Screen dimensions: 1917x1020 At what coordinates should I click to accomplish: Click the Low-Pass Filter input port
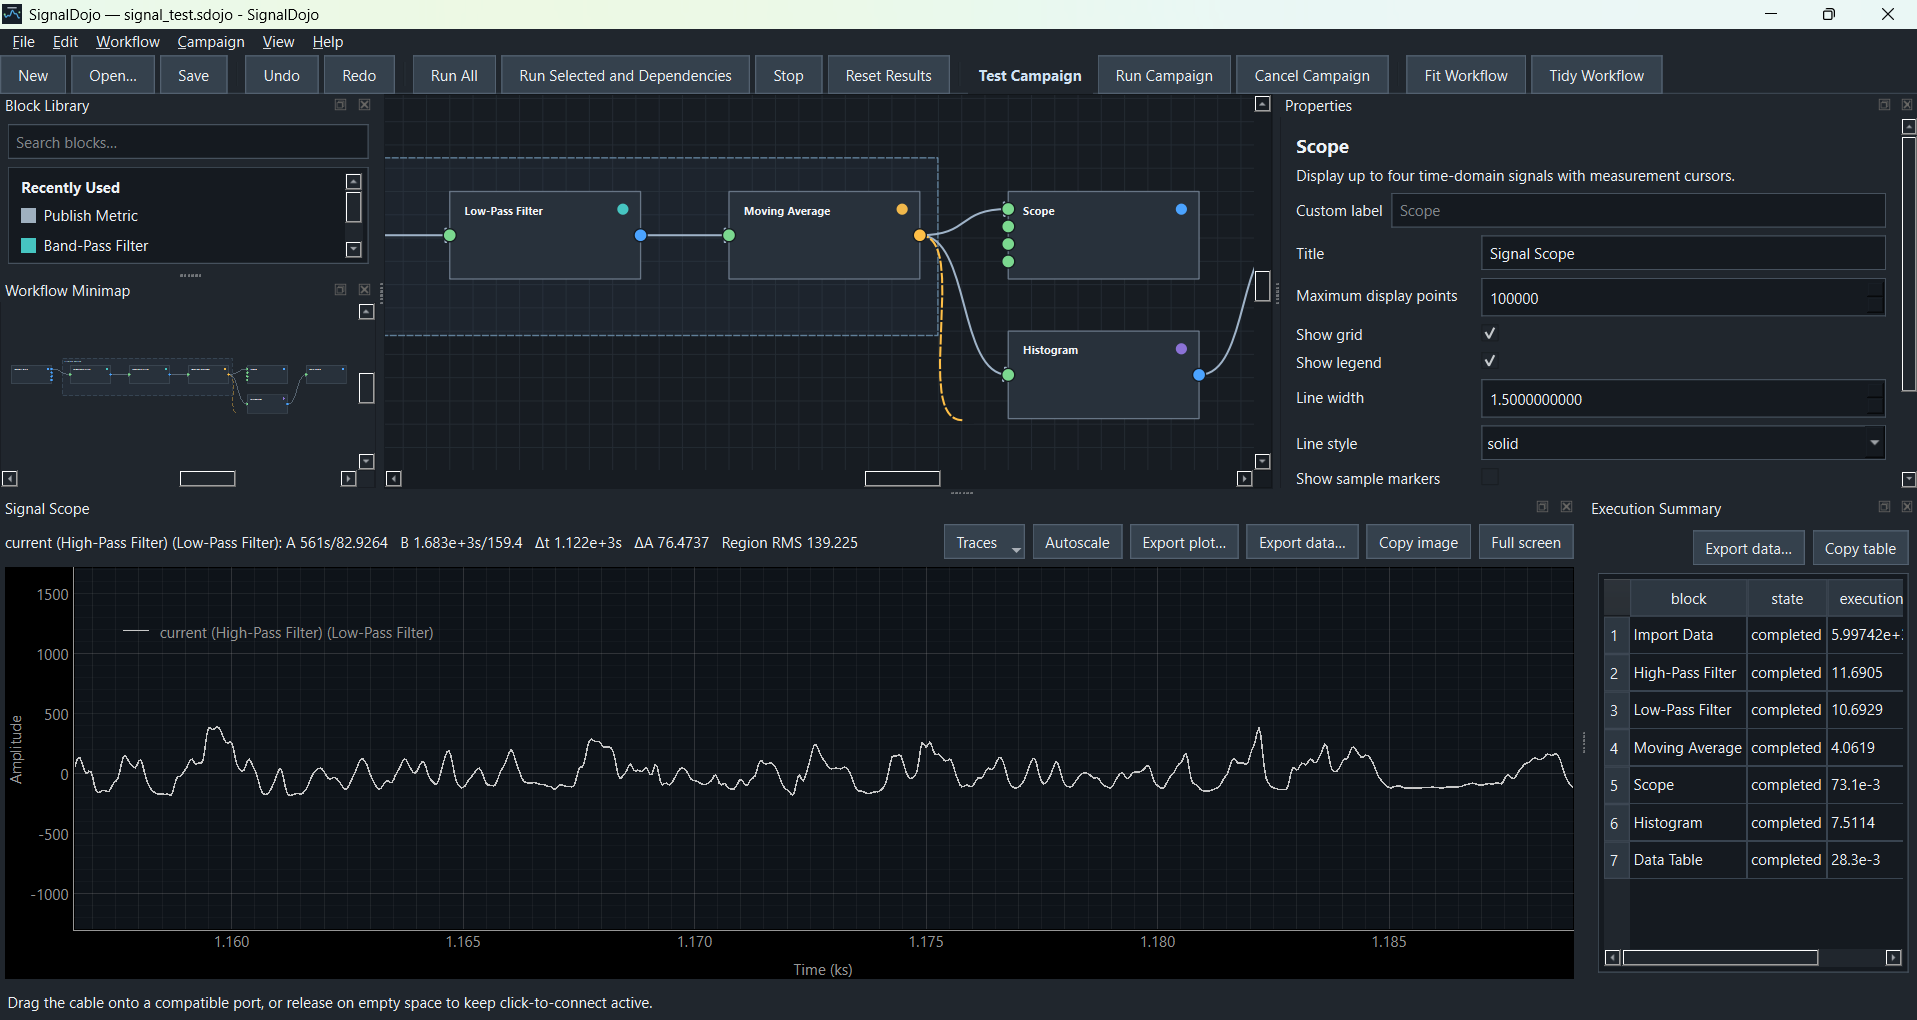[450, 235]
